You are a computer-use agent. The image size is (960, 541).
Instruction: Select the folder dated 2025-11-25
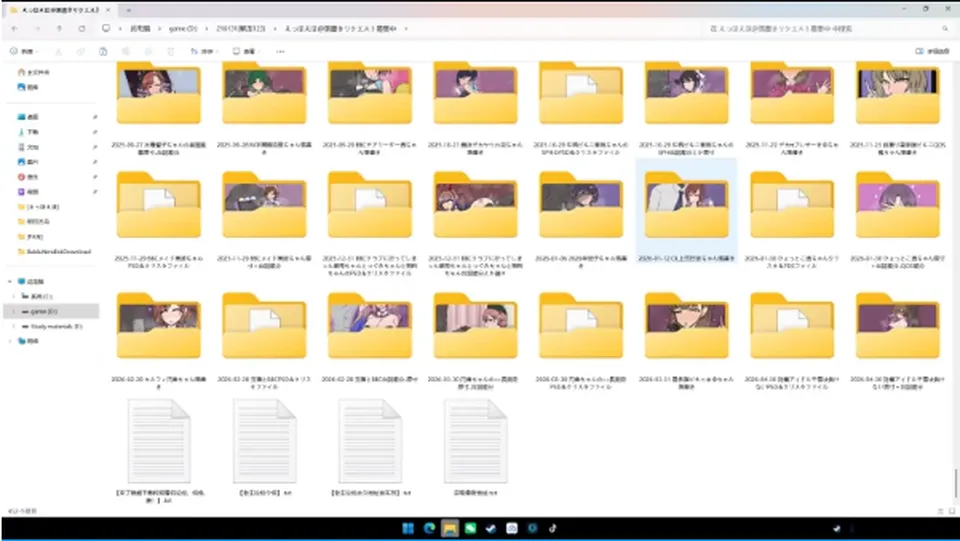tap(897, 107)
